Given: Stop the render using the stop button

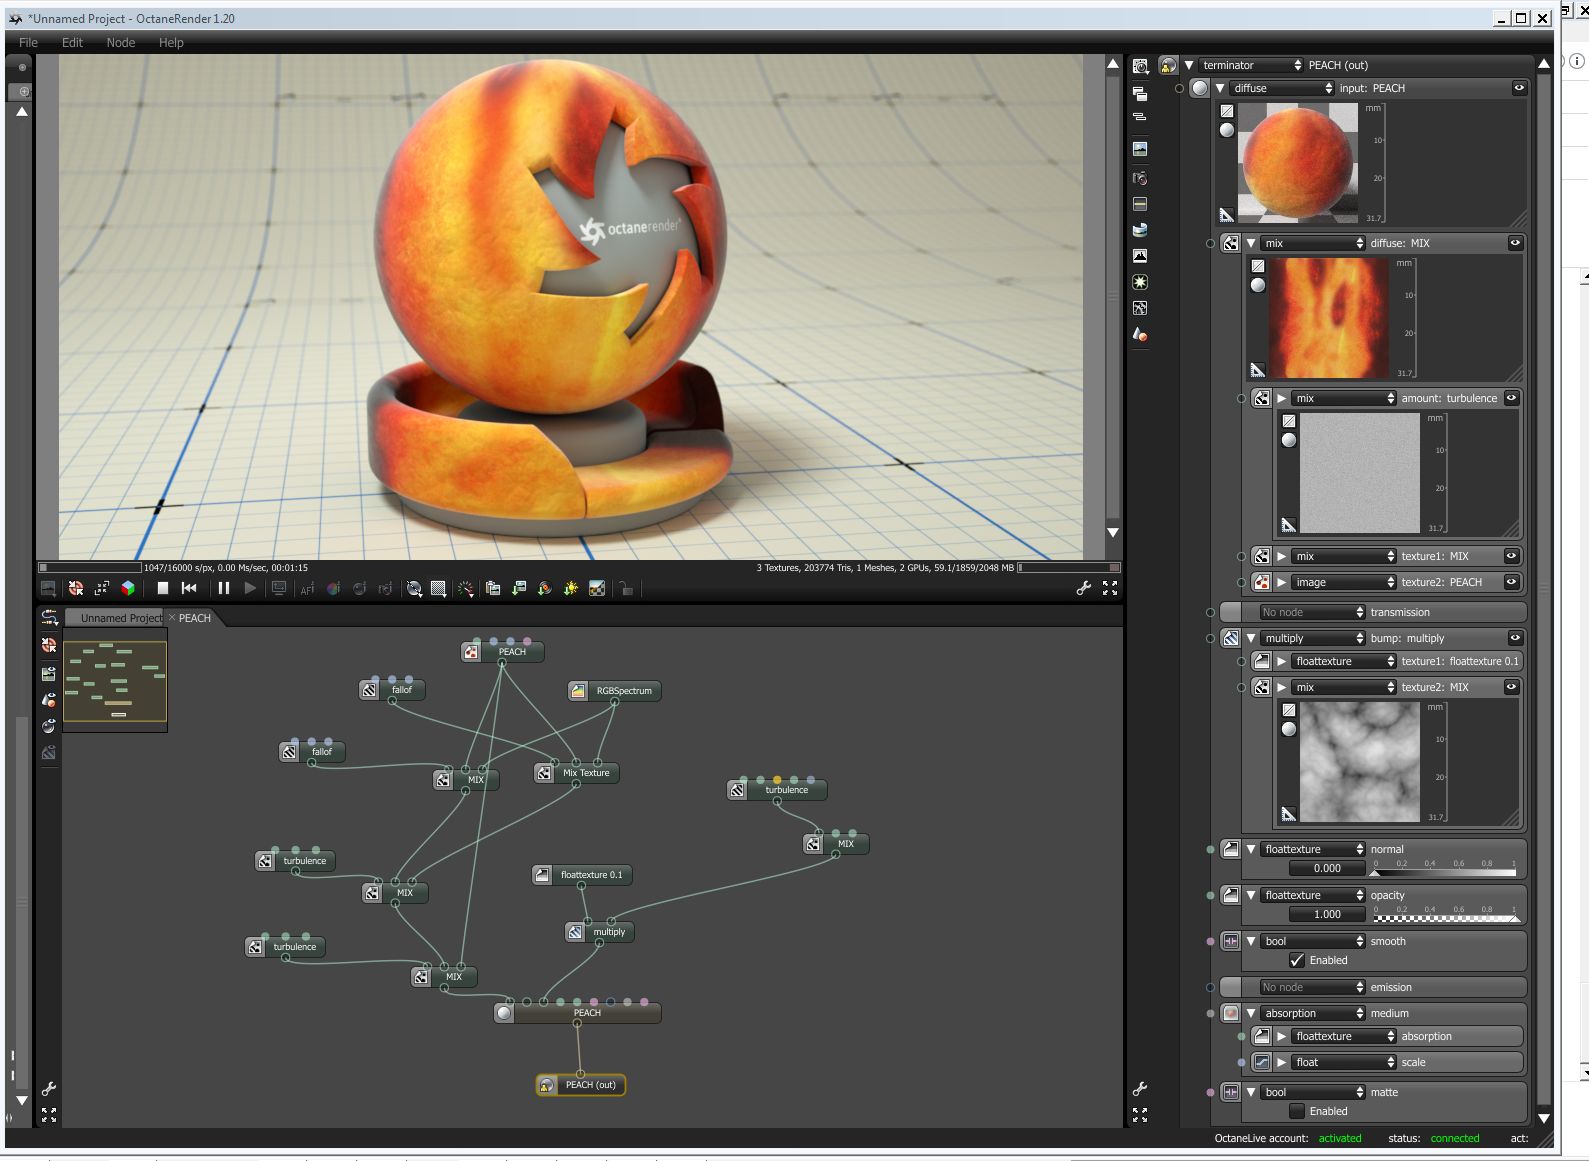Looking at the screenshot, I should [x=162, y=588].
